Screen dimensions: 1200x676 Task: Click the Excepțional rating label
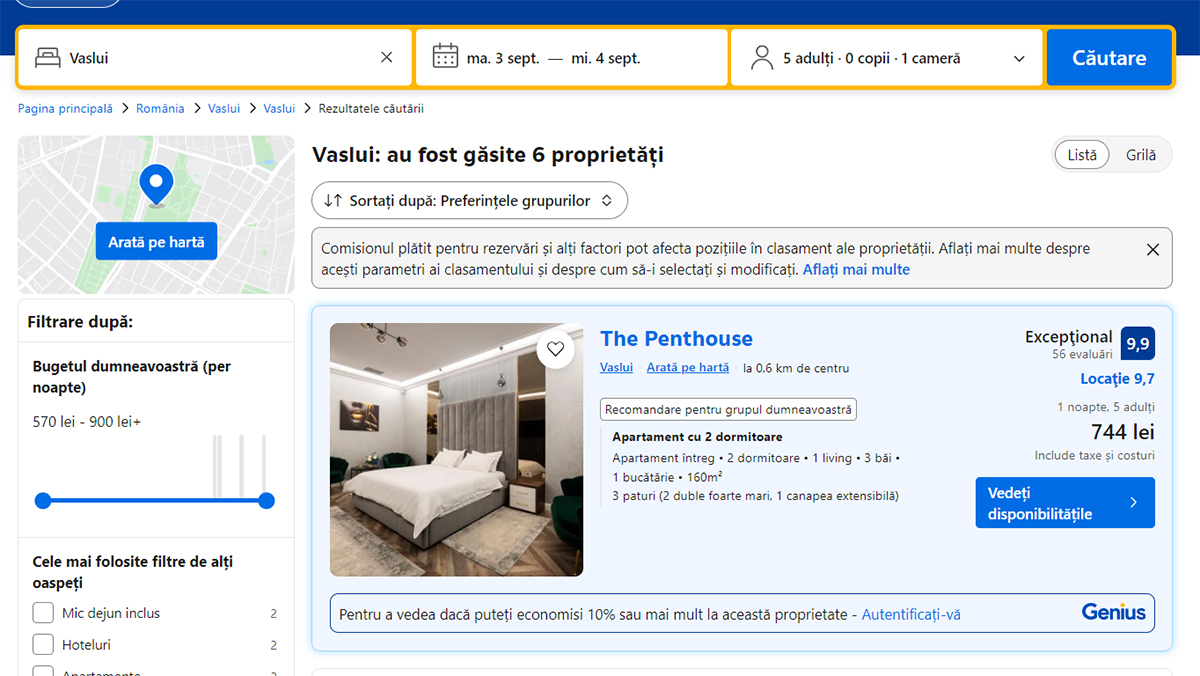pyautogui.click(x=1068, y=337)
